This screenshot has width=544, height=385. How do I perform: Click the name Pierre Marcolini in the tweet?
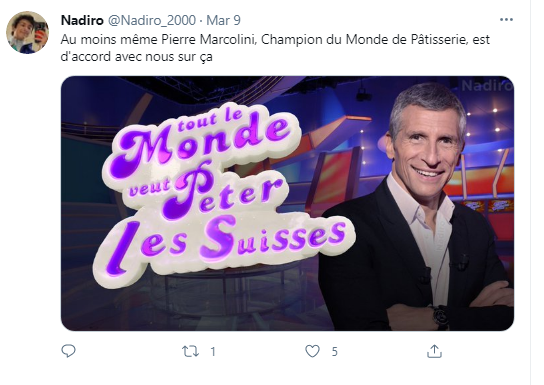(209, 40)
